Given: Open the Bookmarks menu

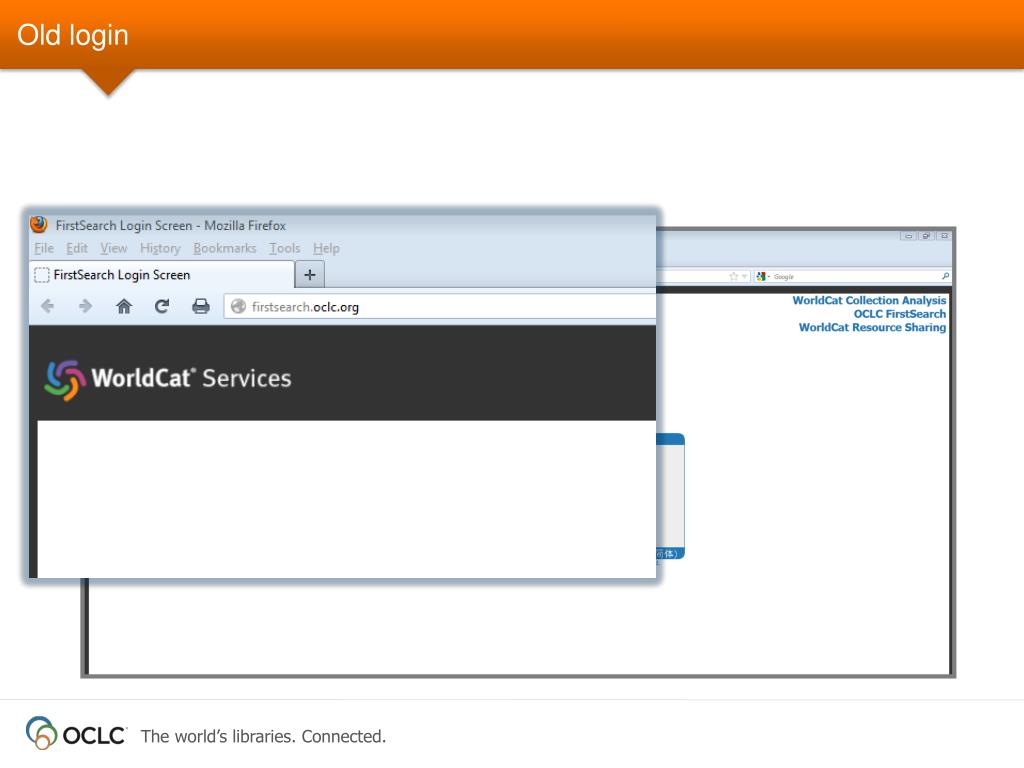Looking at the screenshot, I should click(225, 248).
